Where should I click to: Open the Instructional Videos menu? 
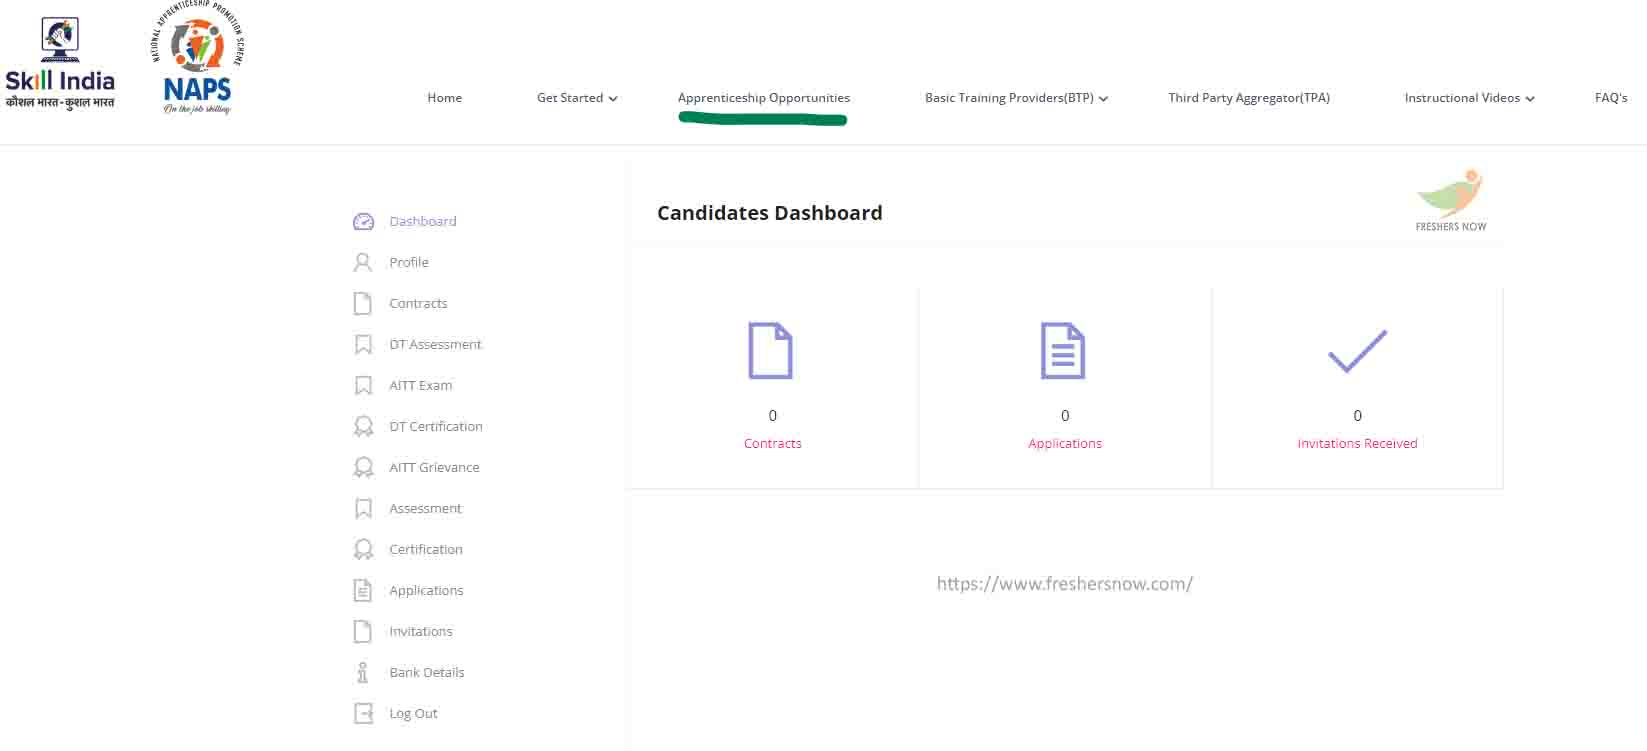click(1462, 98)
